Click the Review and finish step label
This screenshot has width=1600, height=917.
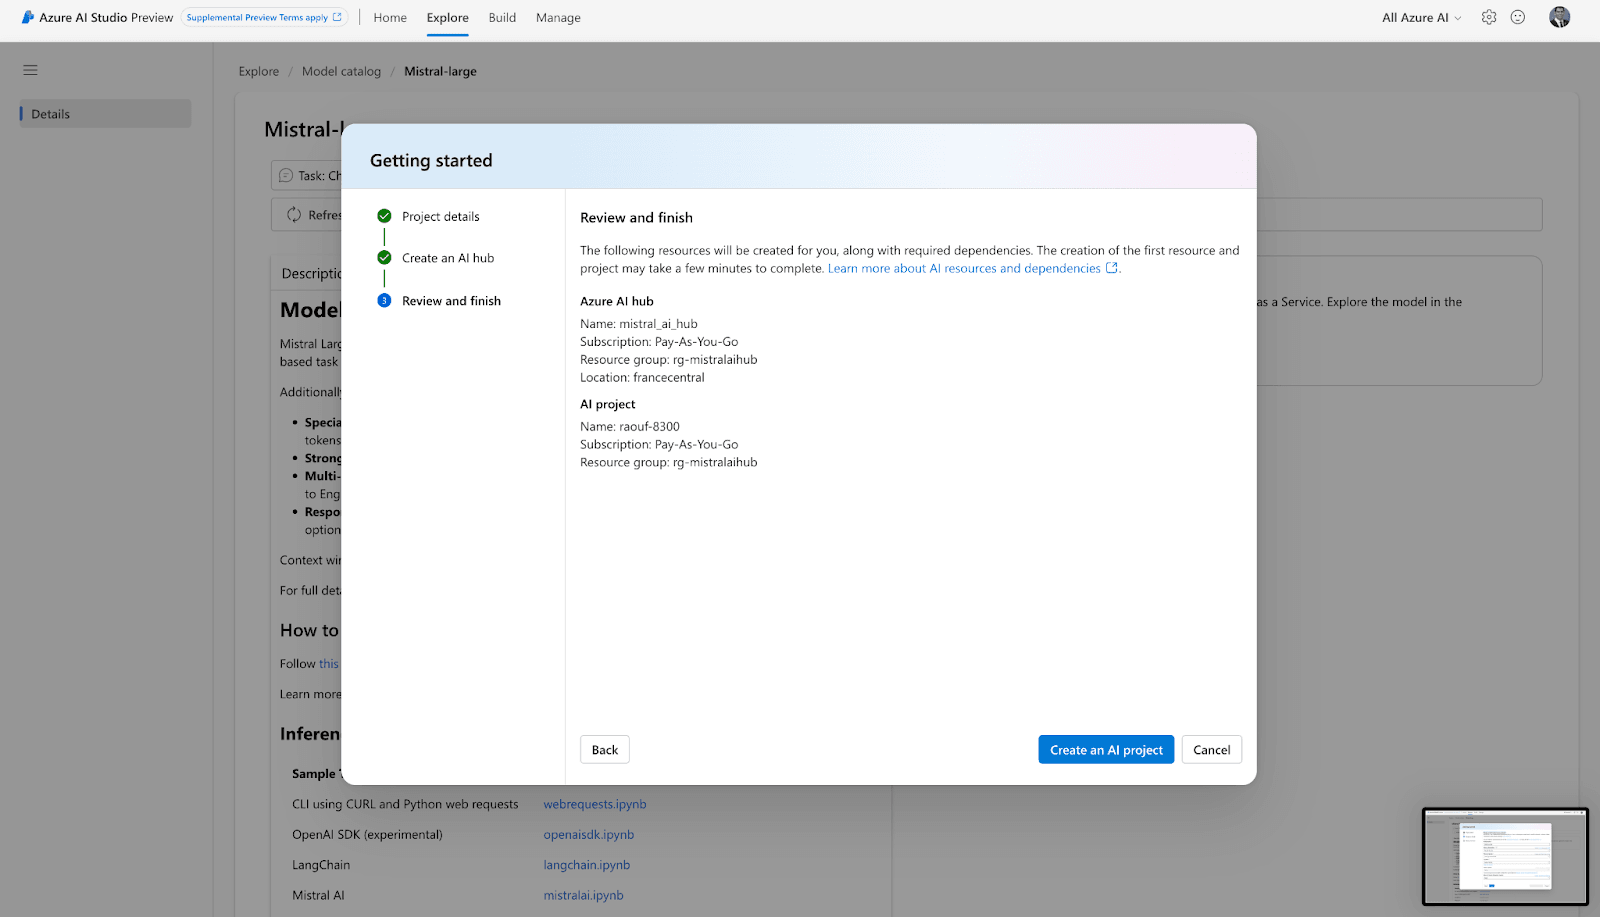click(451, 301)
